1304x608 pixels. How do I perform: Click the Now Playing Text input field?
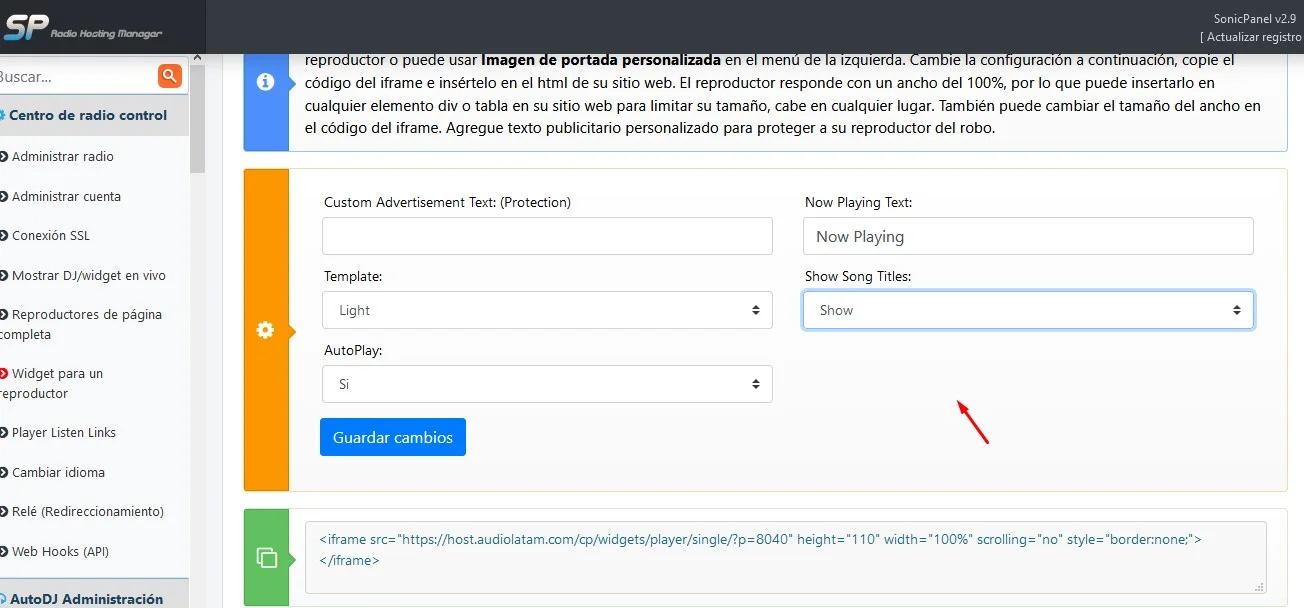[x=1028, y=236]
